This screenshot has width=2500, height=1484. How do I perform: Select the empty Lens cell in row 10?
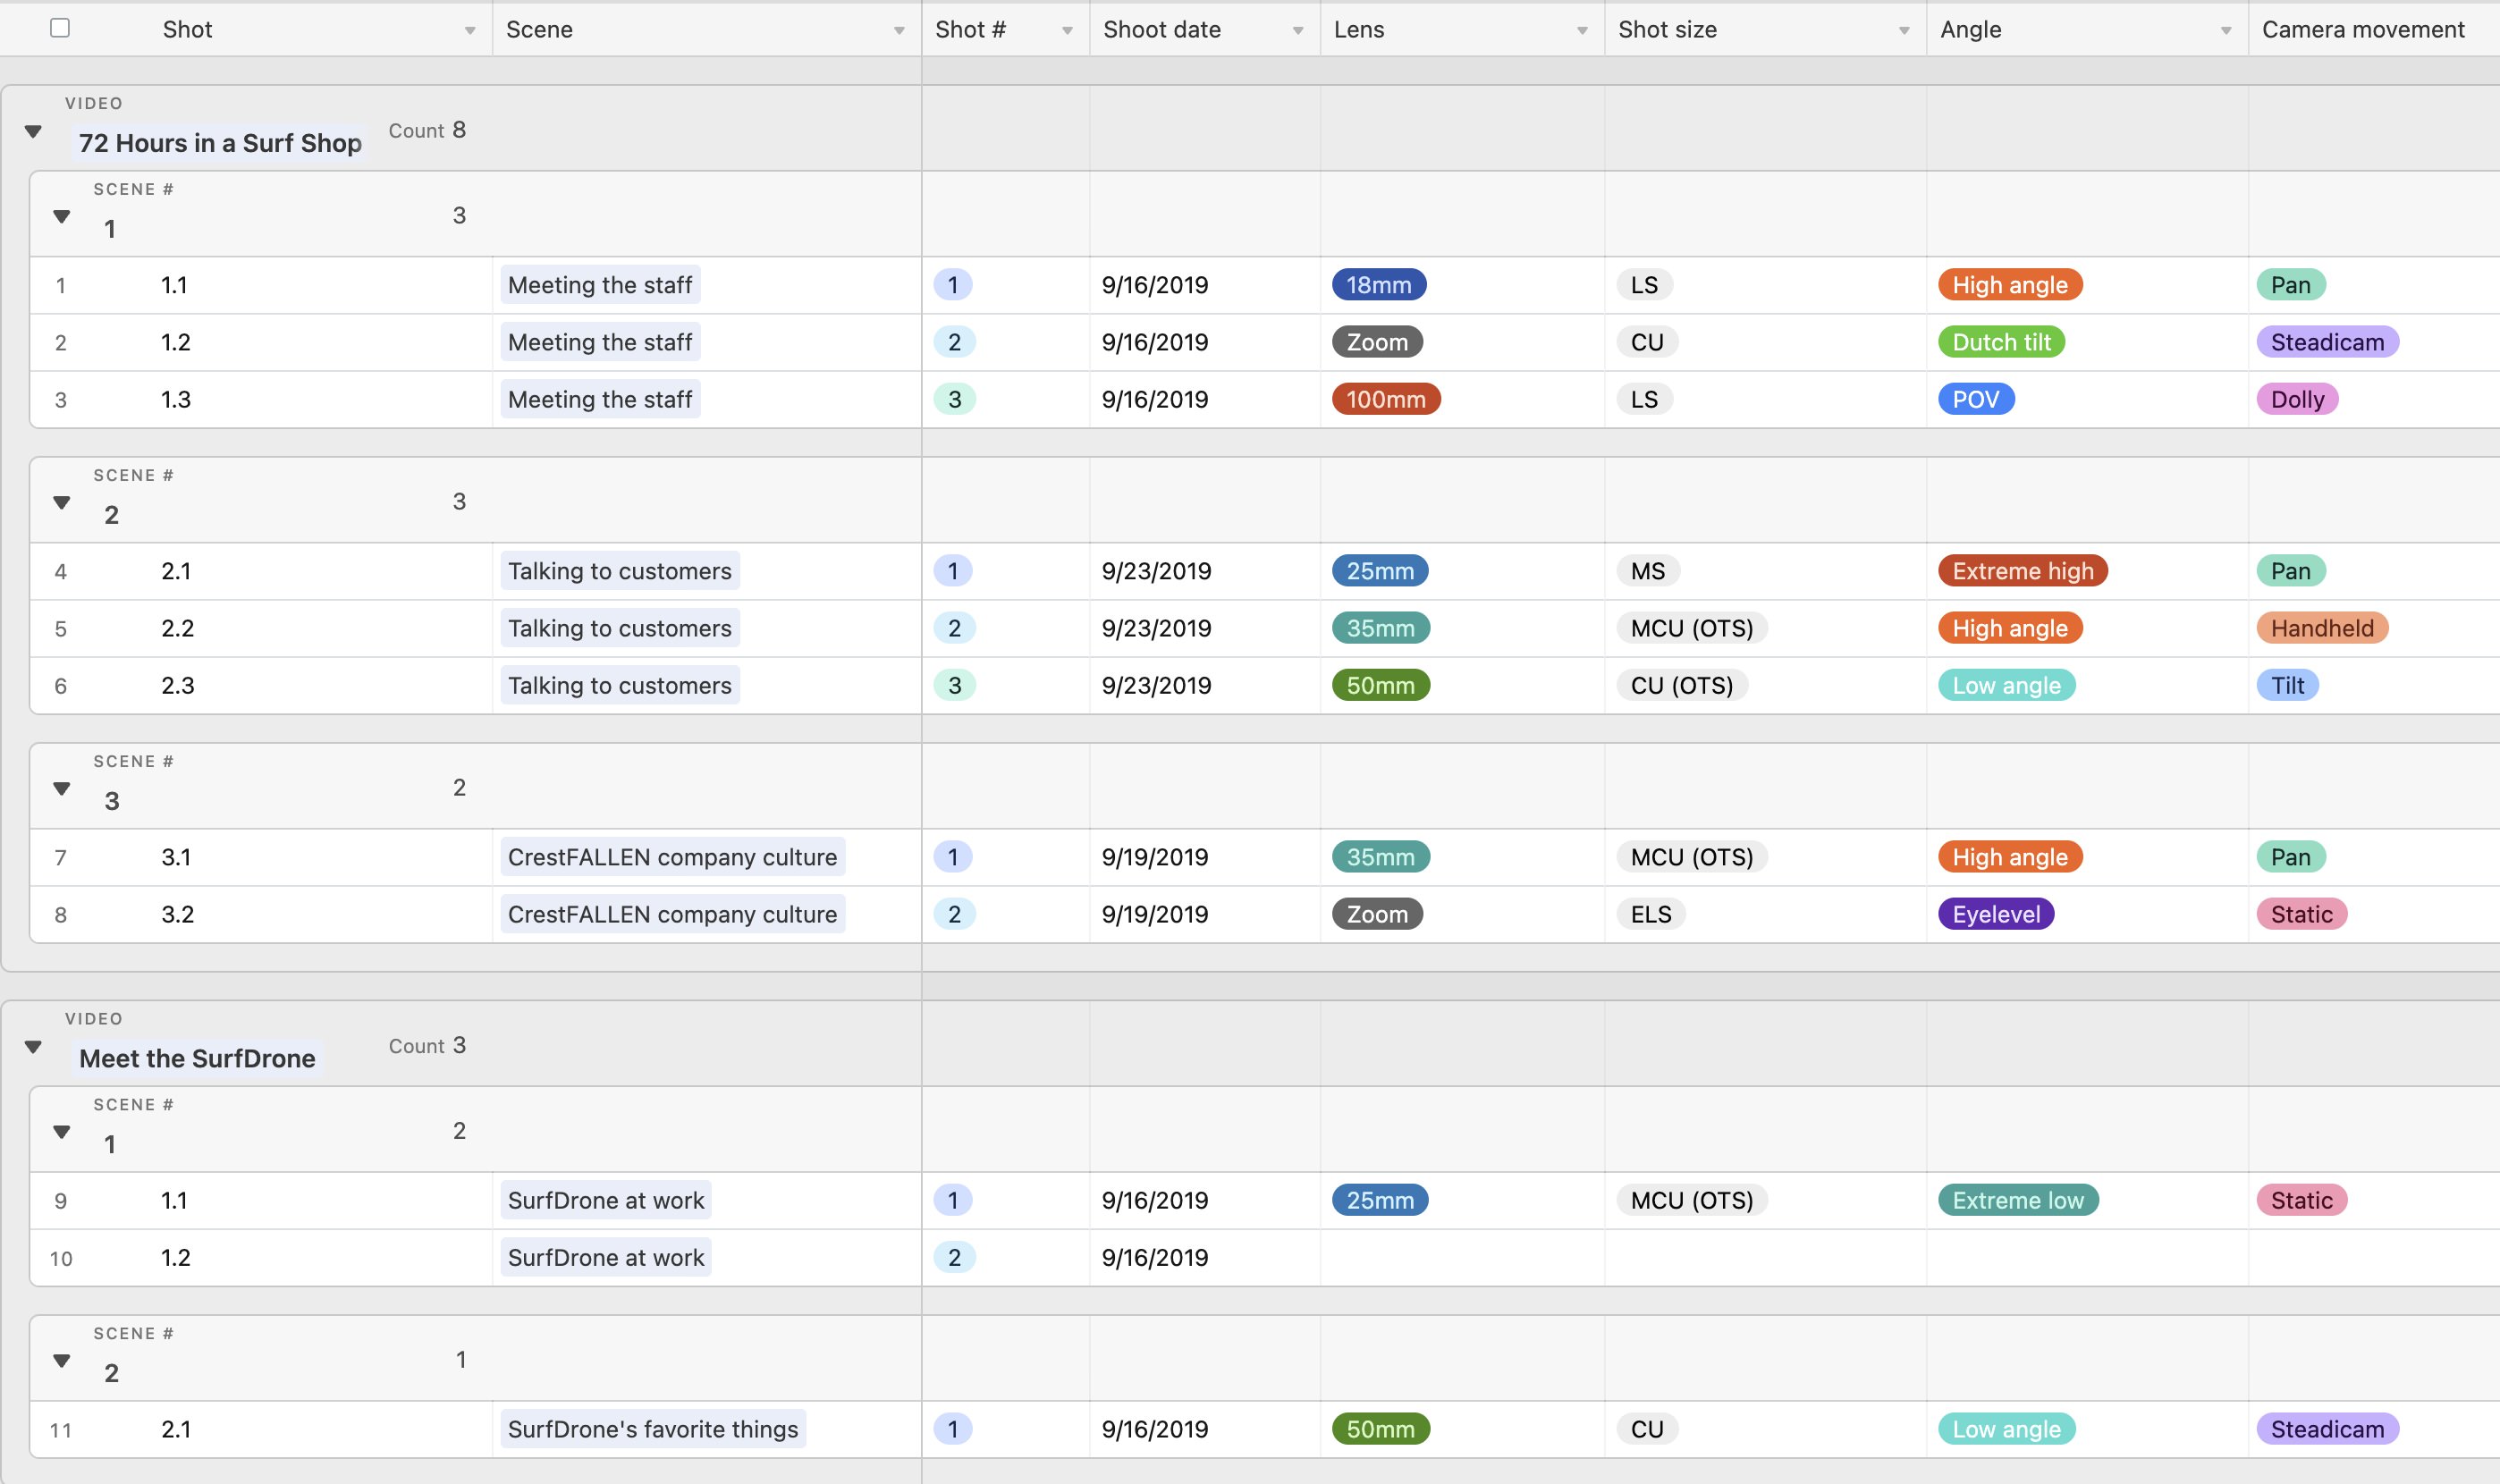[x=1461, y=1257]
